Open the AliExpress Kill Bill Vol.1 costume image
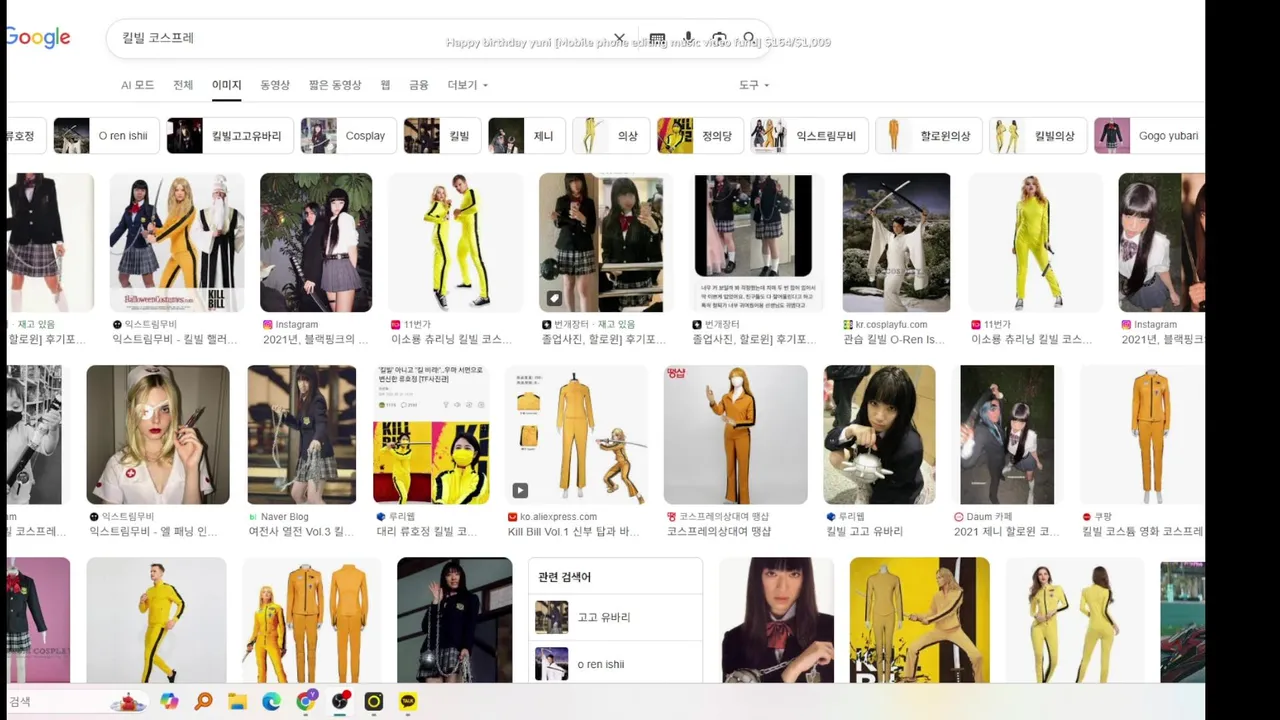 point(577,434)
